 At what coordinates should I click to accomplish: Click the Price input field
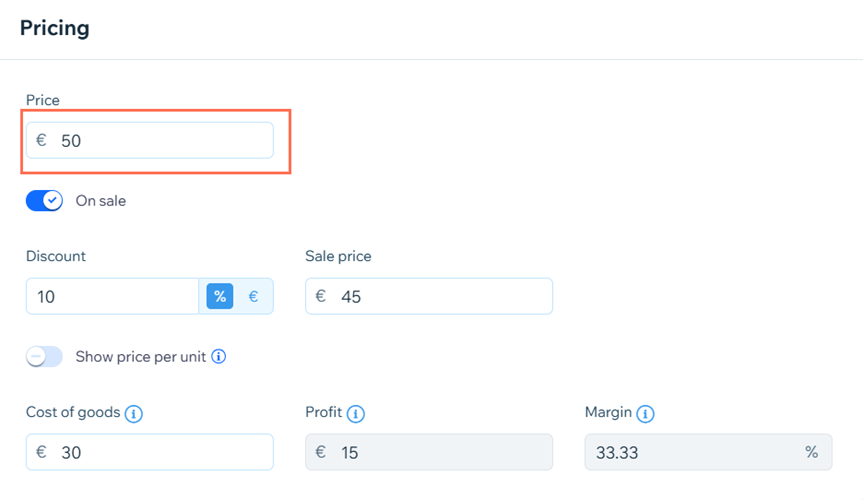point(160,141)
